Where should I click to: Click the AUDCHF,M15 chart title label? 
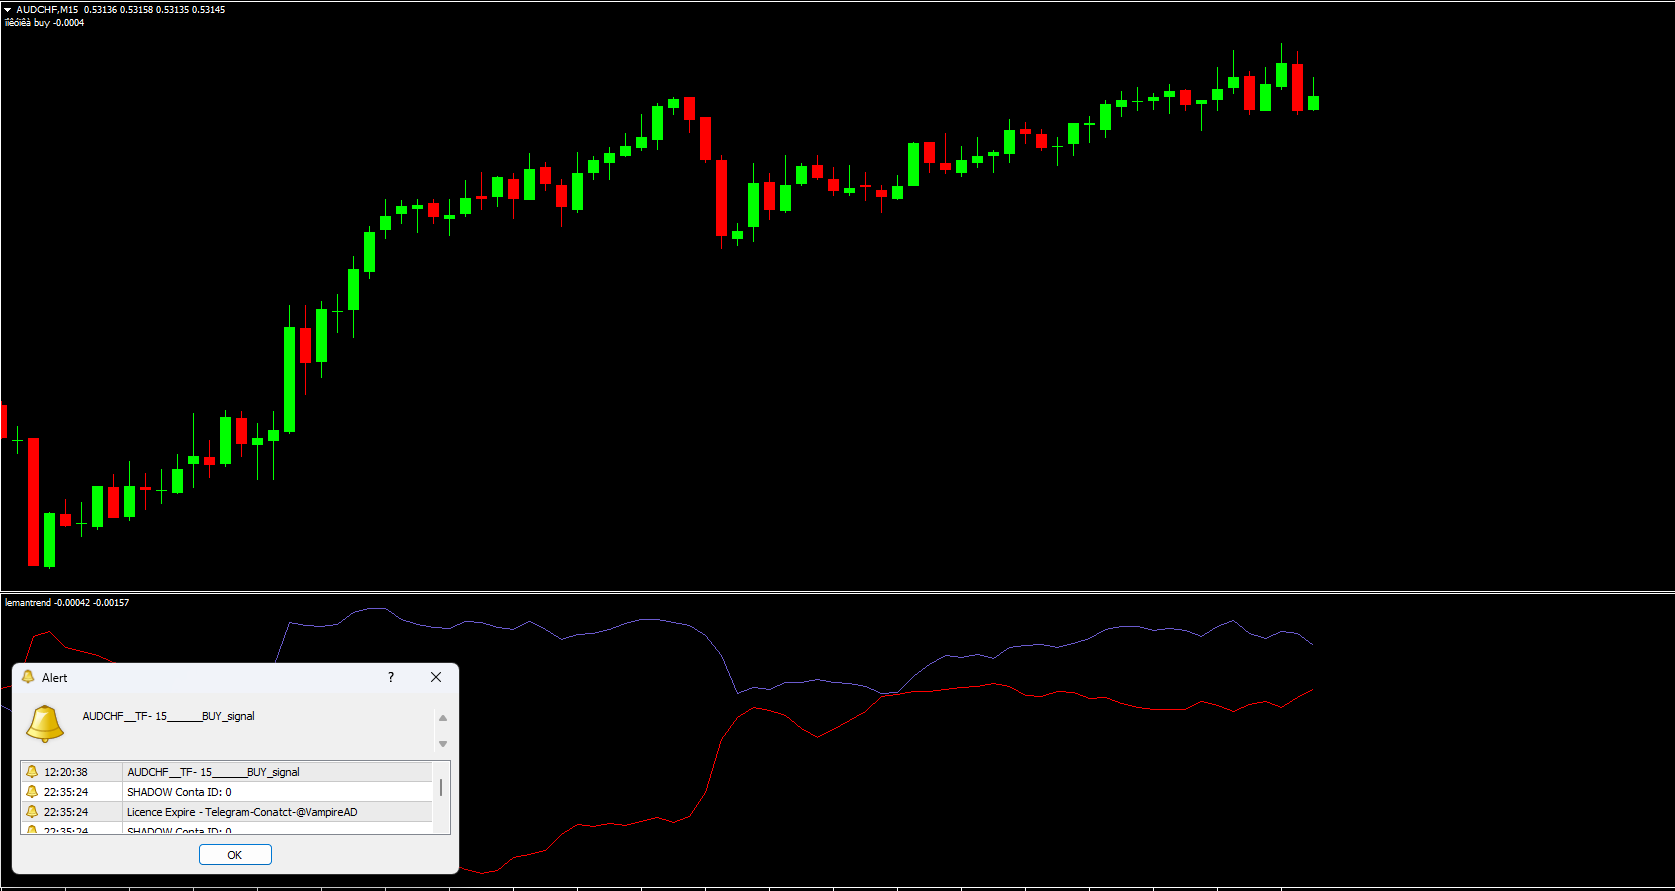coord(47,10)
